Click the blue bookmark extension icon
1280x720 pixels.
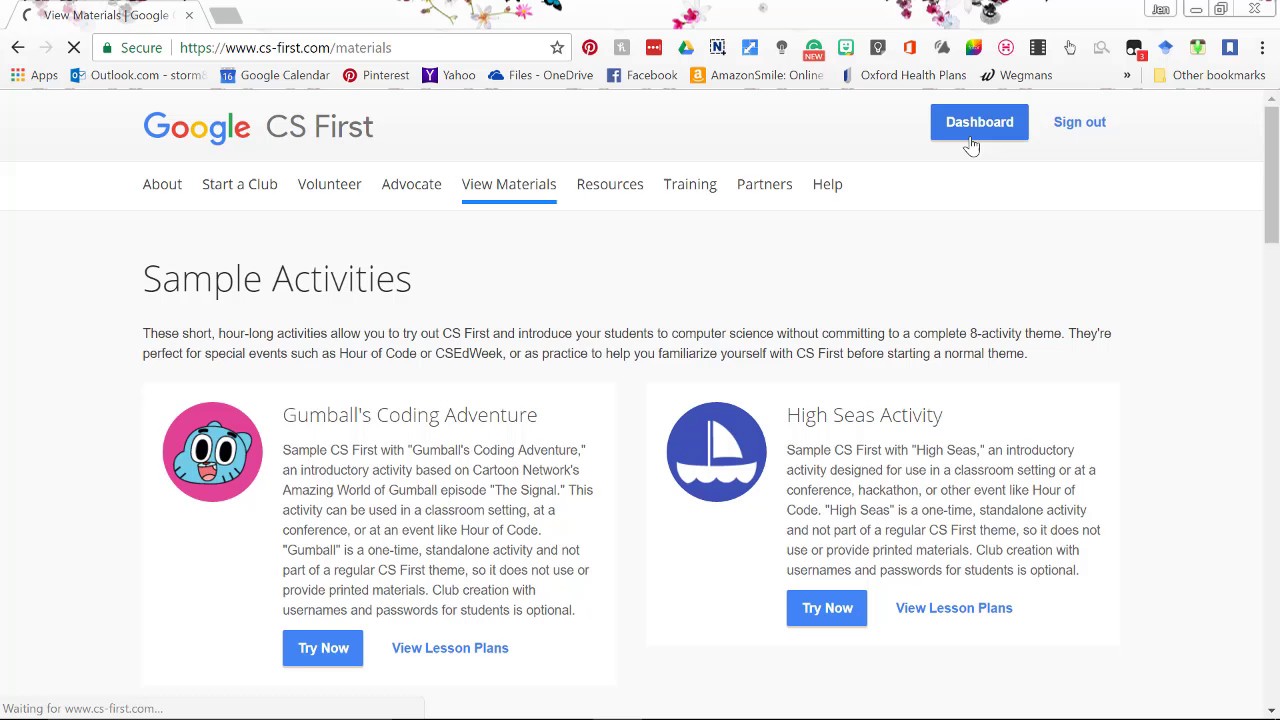(x=1230, y=48)
